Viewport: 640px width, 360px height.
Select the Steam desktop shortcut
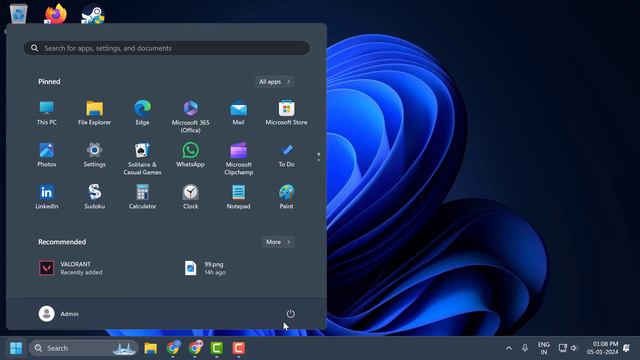(x=93, y=14)
